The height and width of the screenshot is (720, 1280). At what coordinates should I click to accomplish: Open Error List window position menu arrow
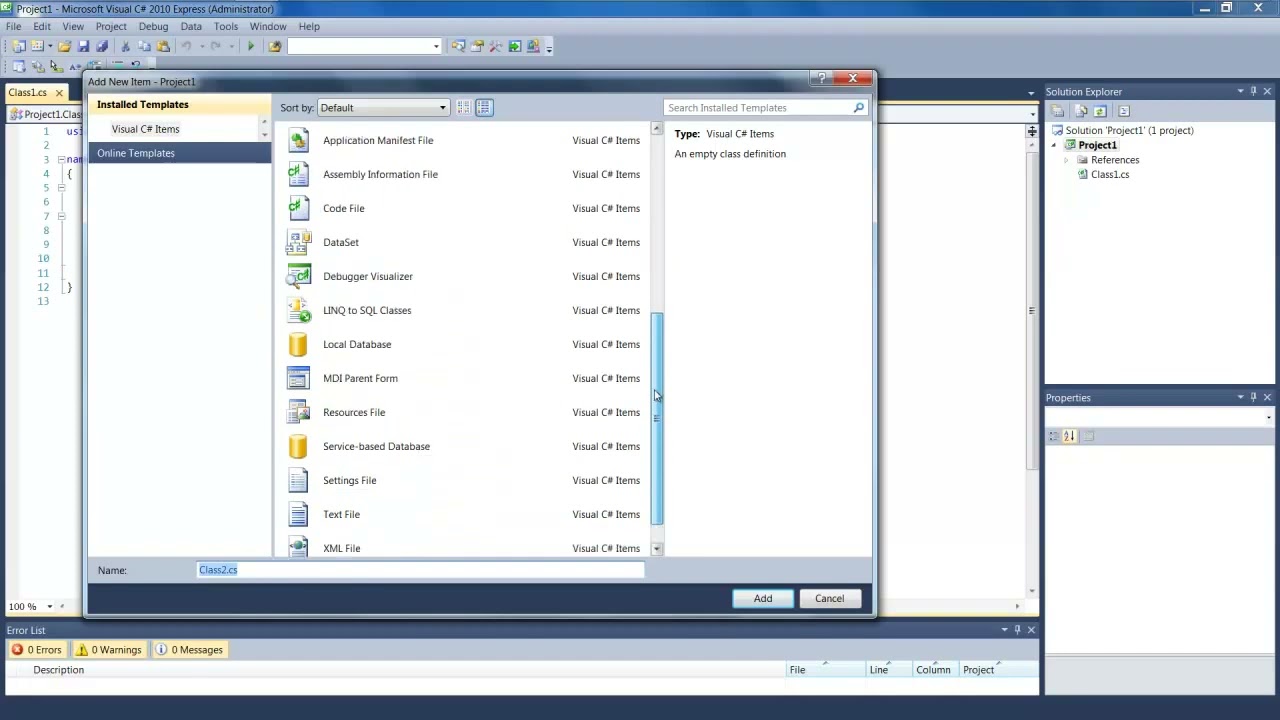pos(1004,630)
